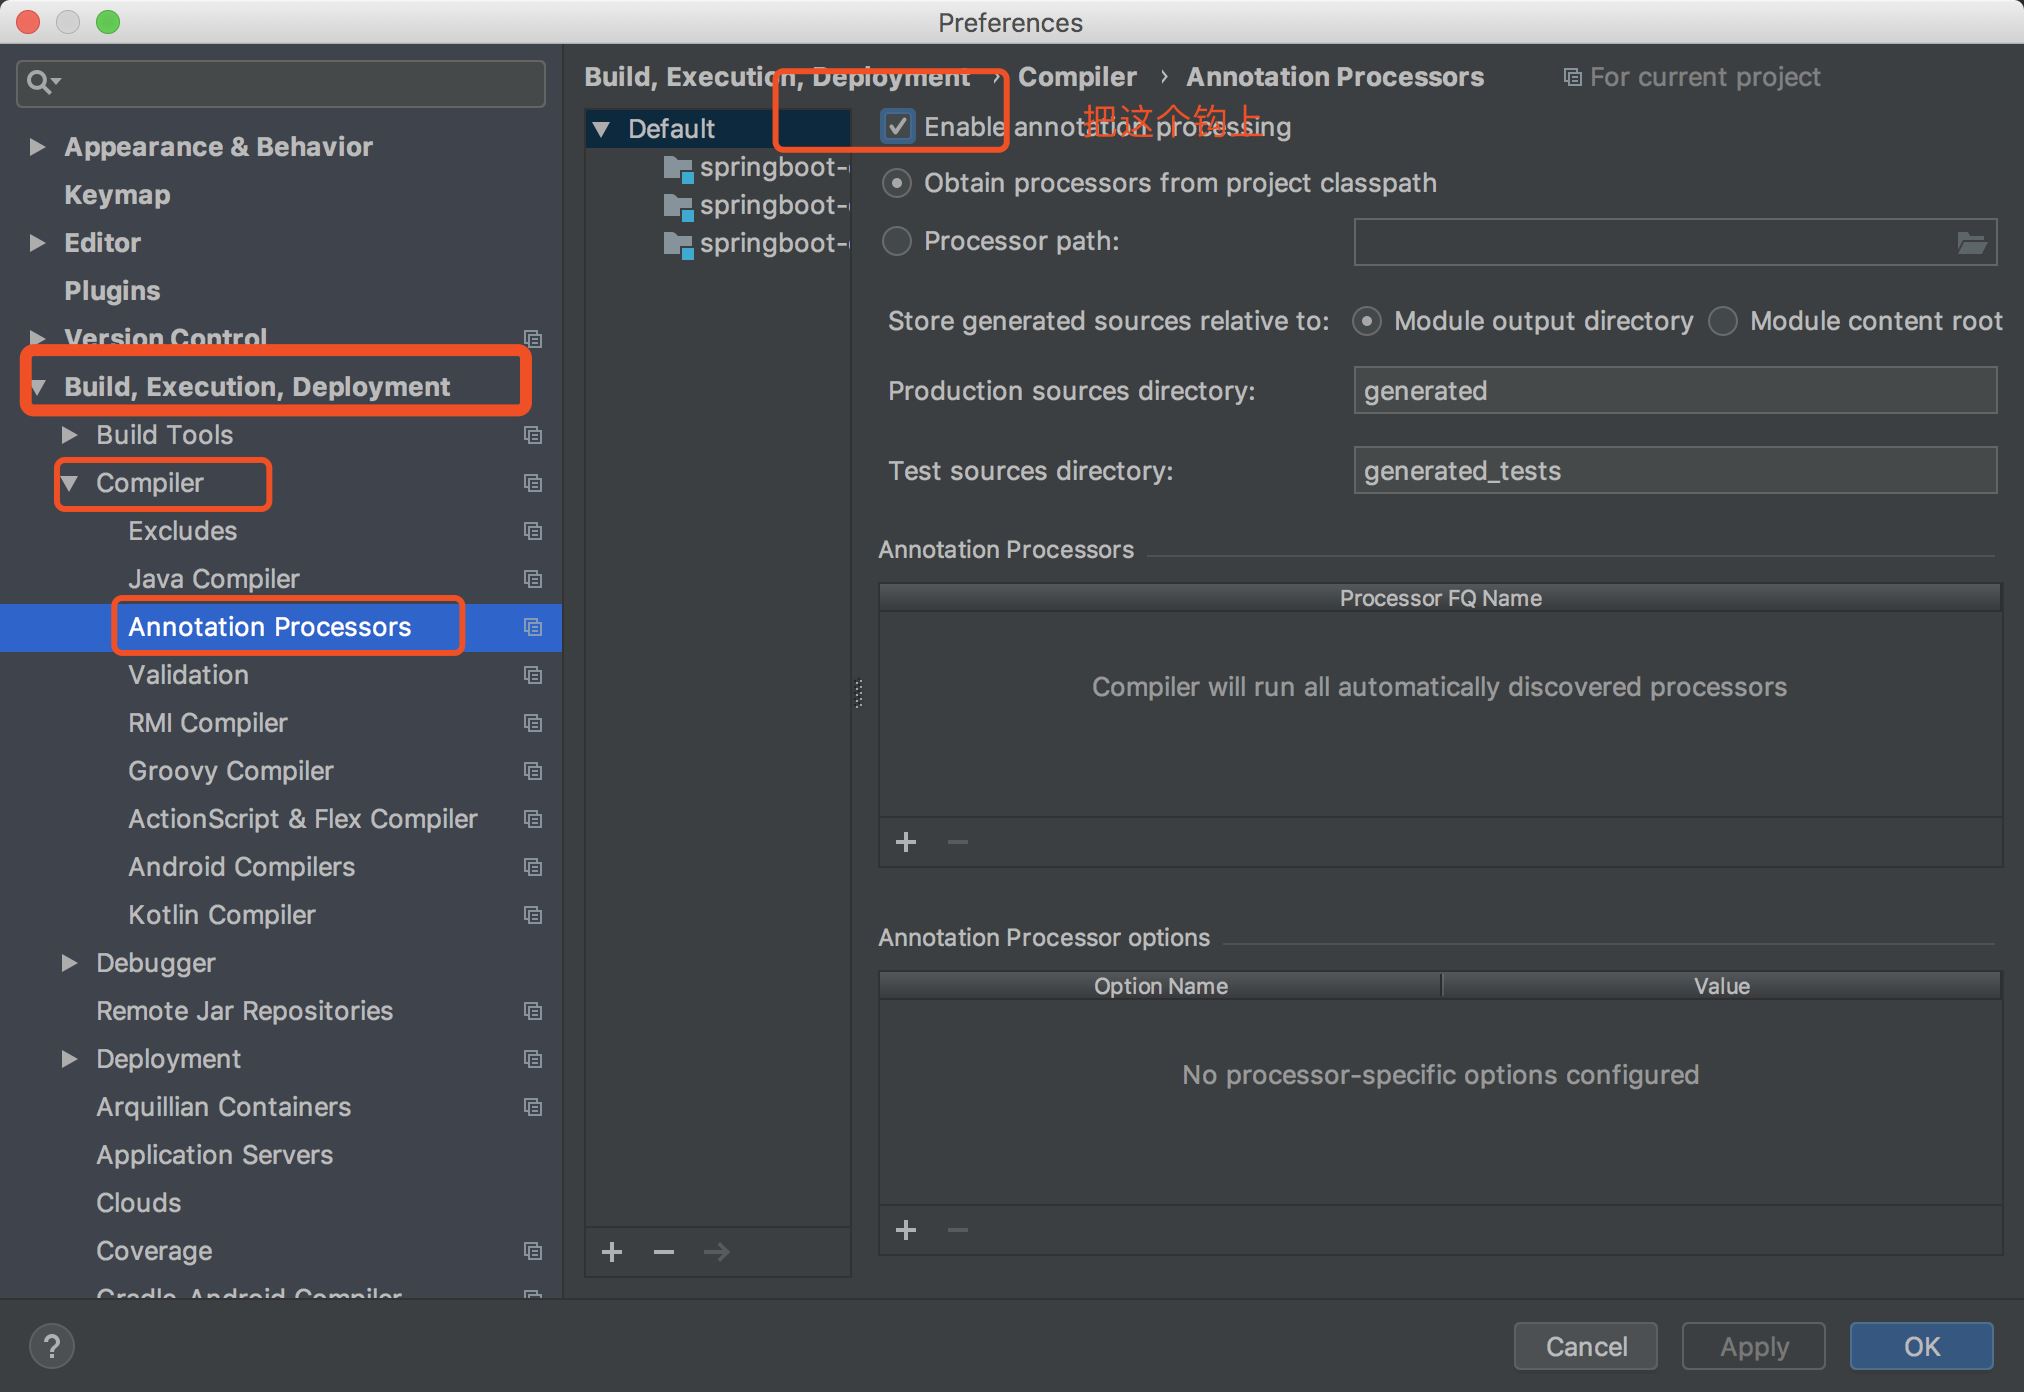Click the plus icon under Annotation Processors table
The image size is (2024, 1392).
point(906,842)
